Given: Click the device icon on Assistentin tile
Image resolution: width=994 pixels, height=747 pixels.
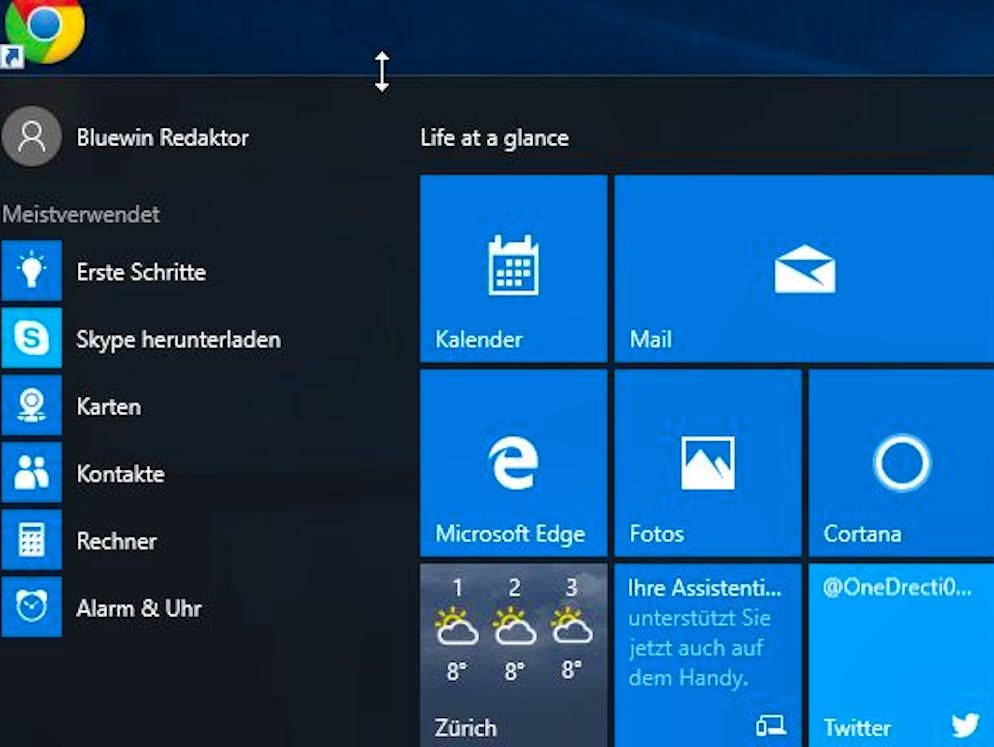Looking at the screenshot, I should (770, 725).
